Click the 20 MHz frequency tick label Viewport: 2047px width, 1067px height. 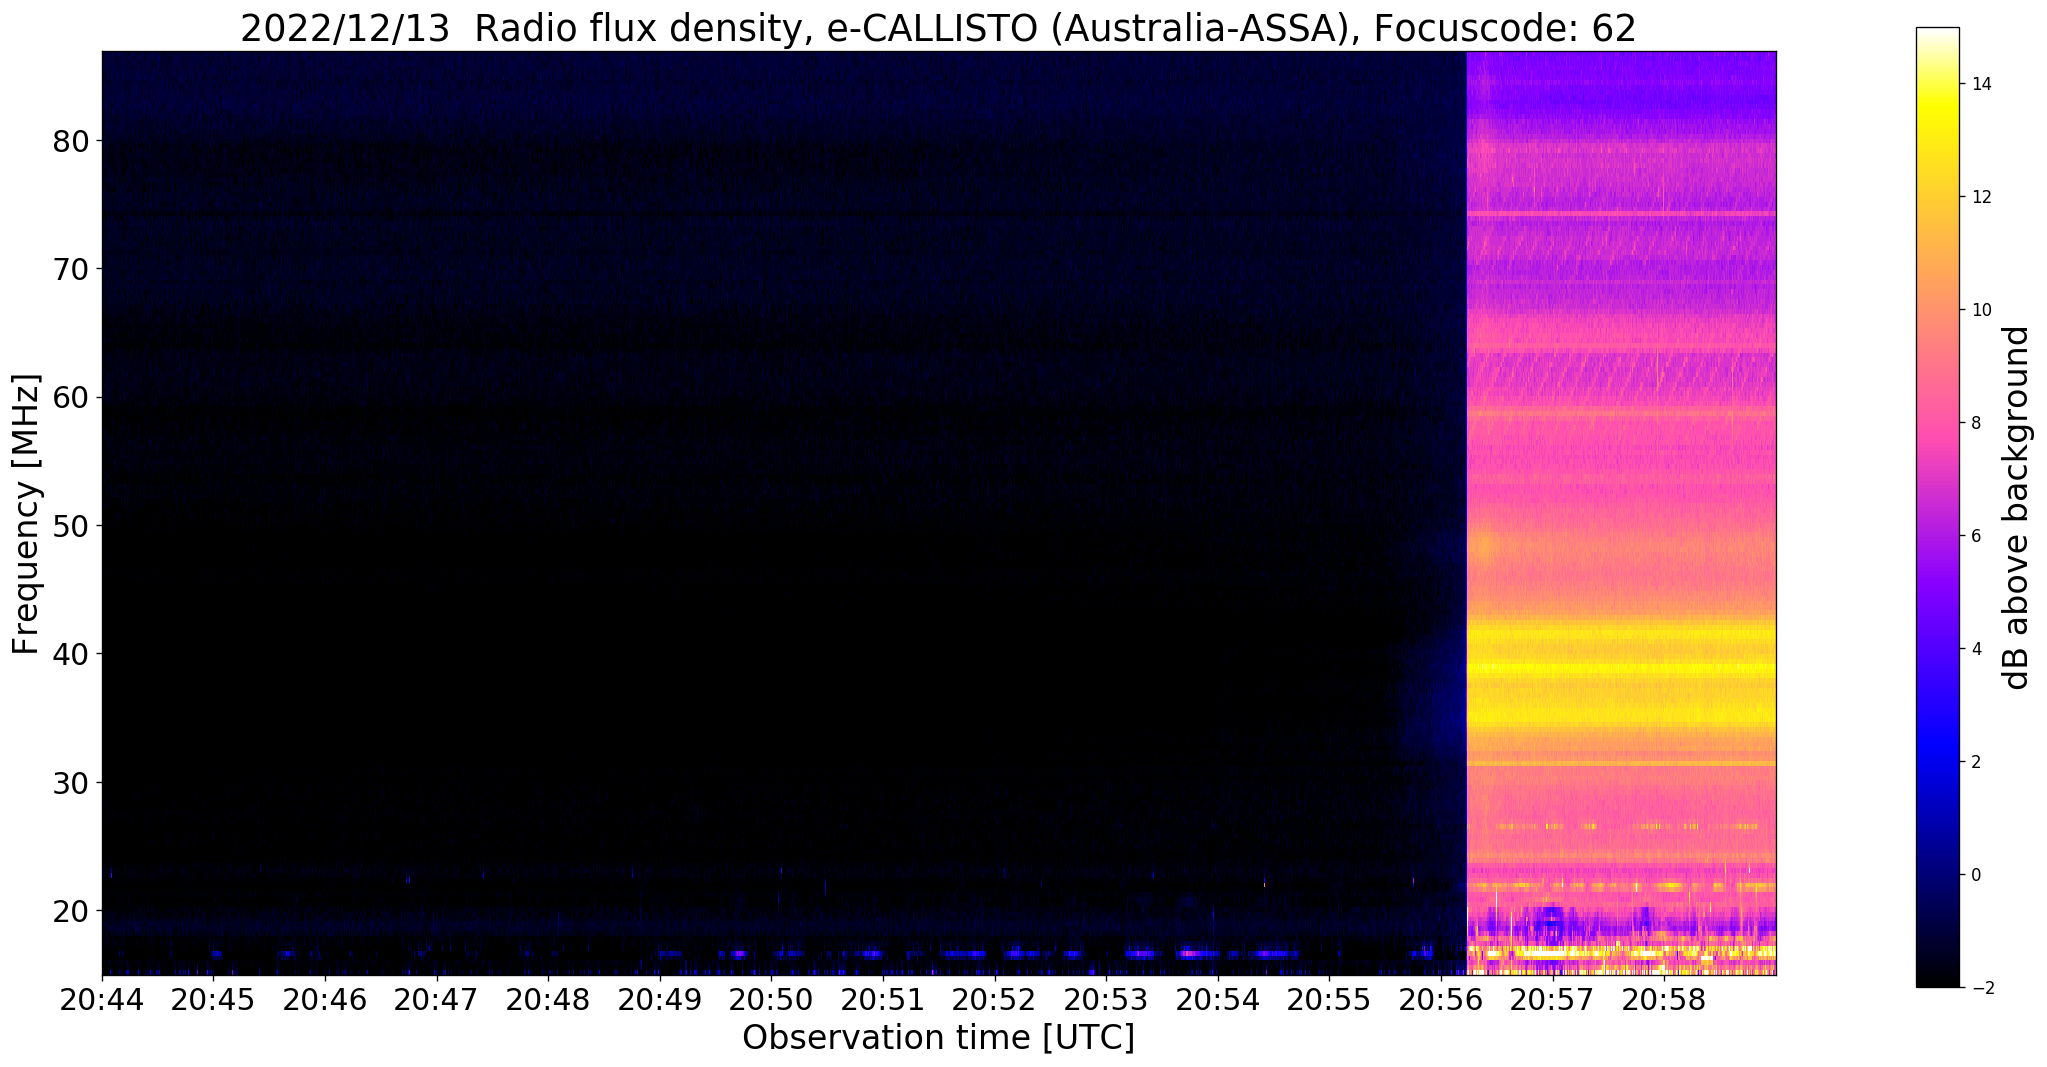click(x=71, y=910)
